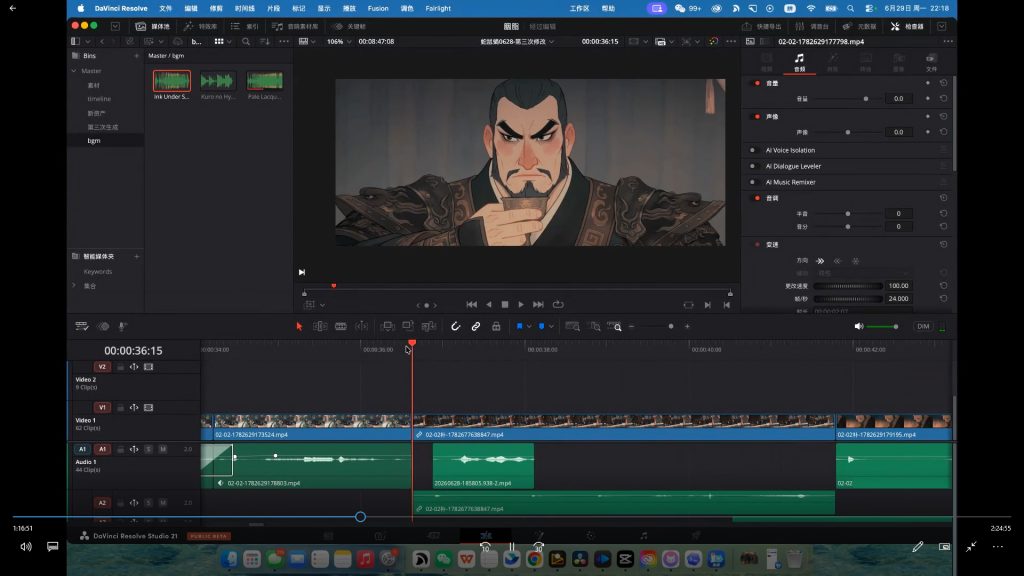
Task: Adjust the timeline zoom slider
Action: (x=671, y=327)
